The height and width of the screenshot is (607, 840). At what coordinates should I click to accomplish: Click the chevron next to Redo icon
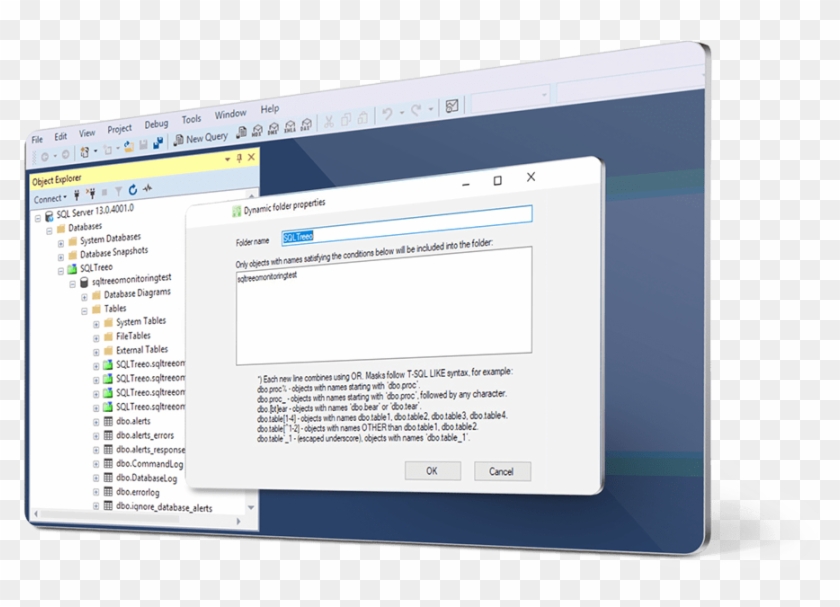point(432,110)
